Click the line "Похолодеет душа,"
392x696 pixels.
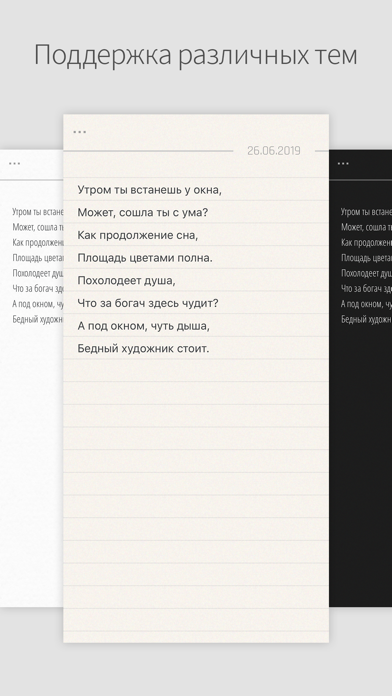coord(127,281)
